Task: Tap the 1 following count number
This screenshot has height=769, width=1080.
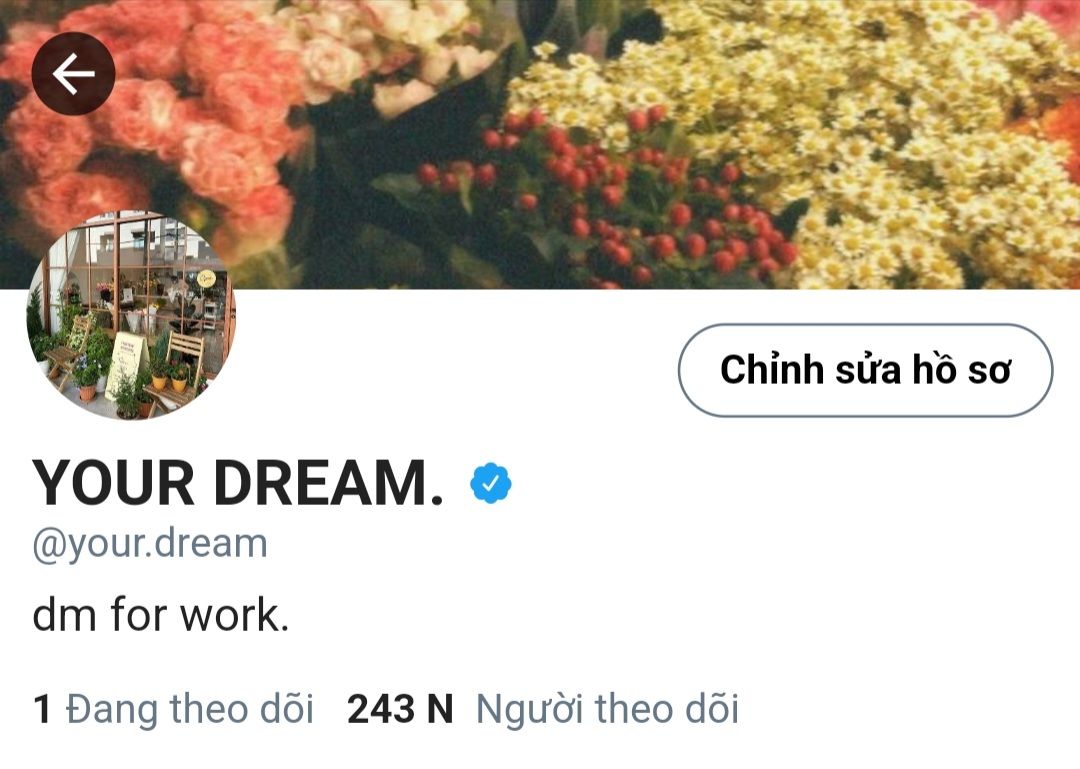Action: tap(42, 709)
